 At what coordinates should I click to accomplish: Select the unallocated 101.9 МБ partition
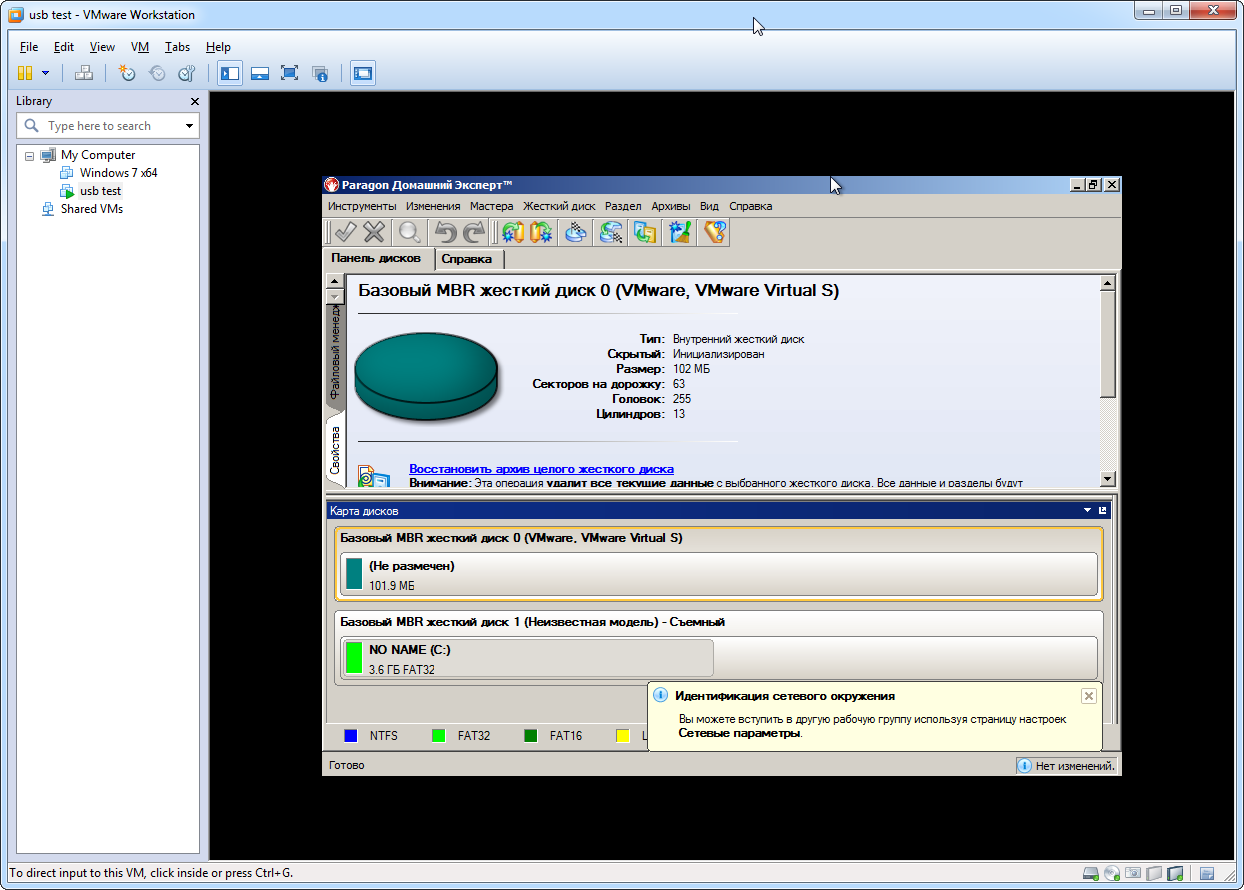pos(718,574)
